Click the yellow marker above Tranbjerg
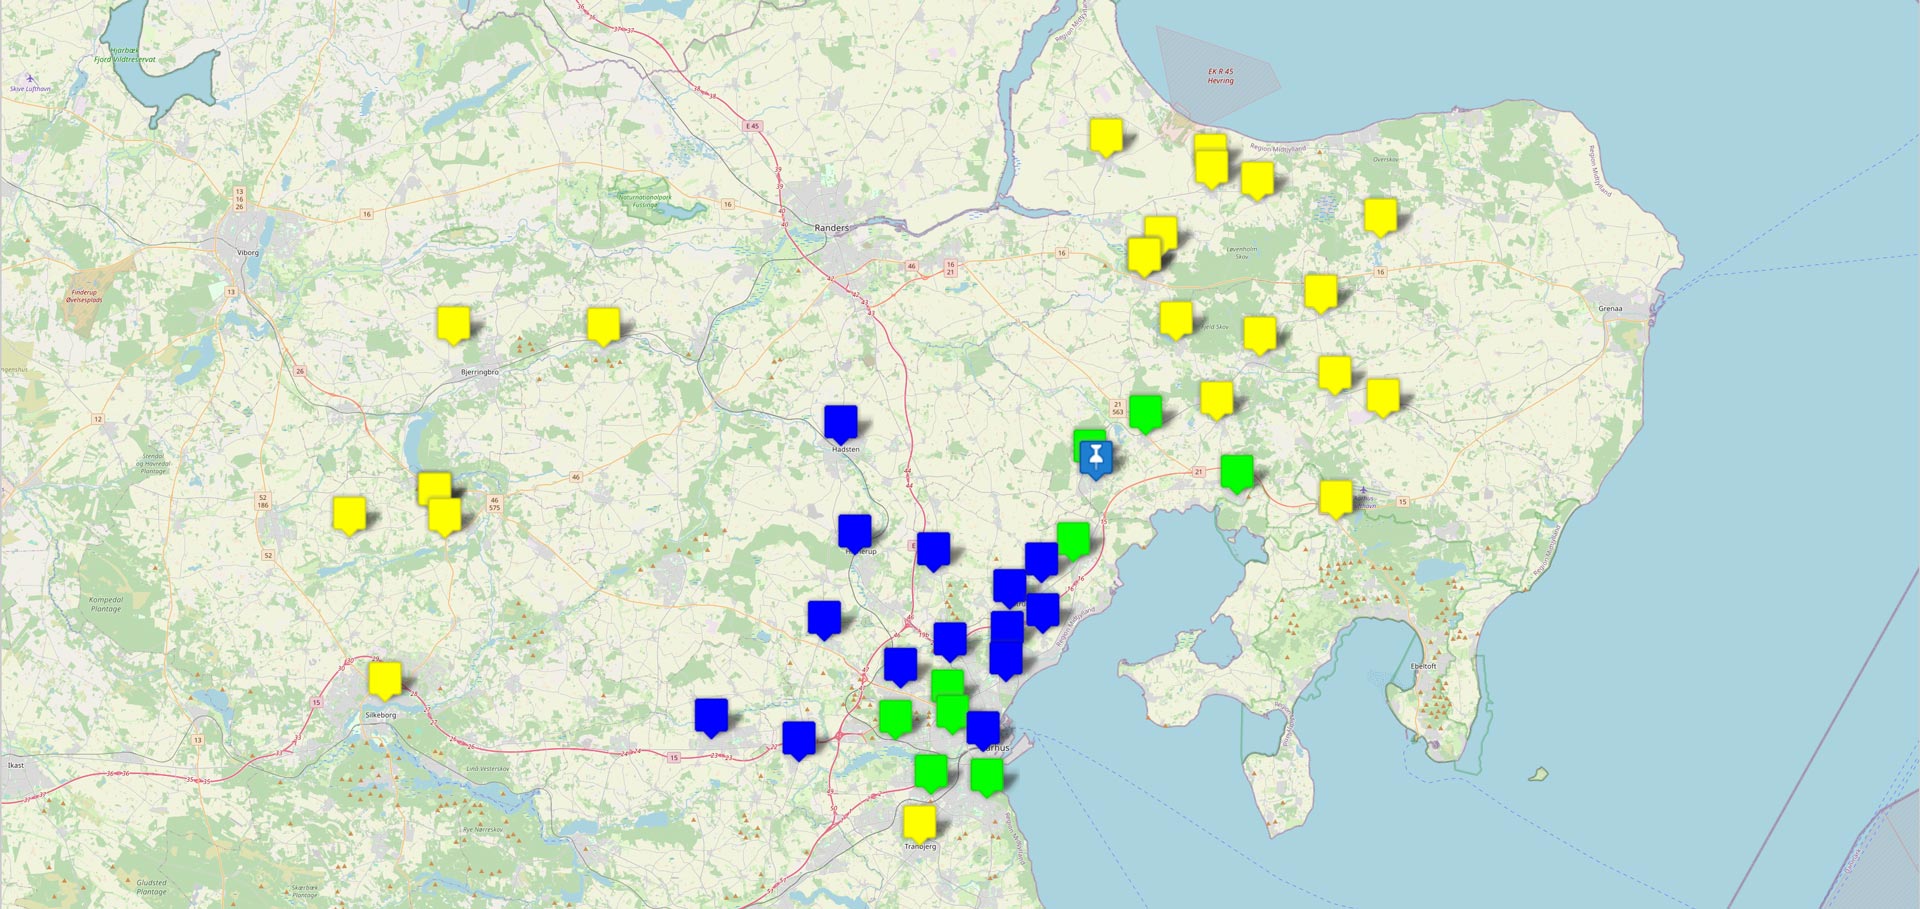The width and height of the screenshot is (1920, 909). coord(919,822)
